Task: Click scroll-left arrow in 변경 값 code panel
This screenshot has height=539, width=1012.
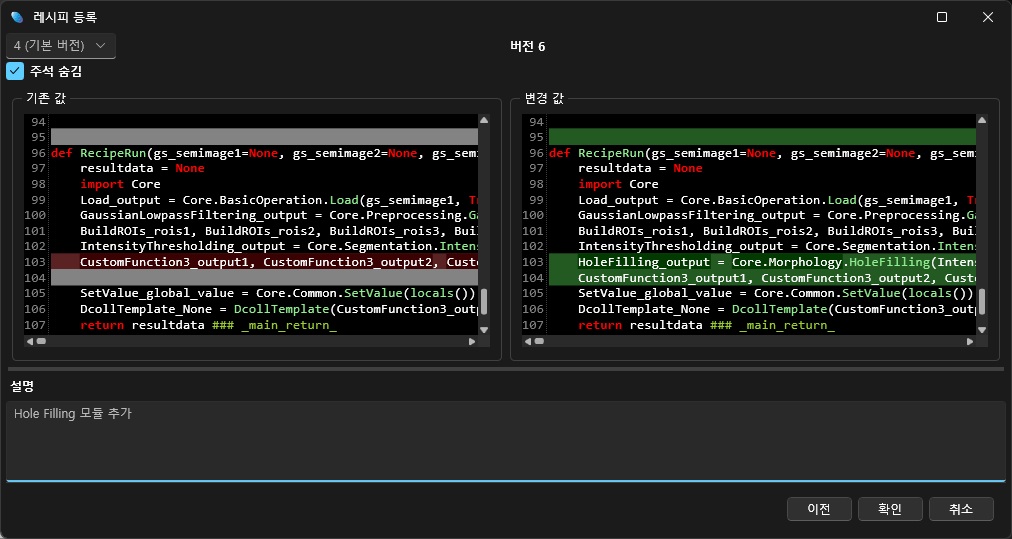Action: point(528,341)
